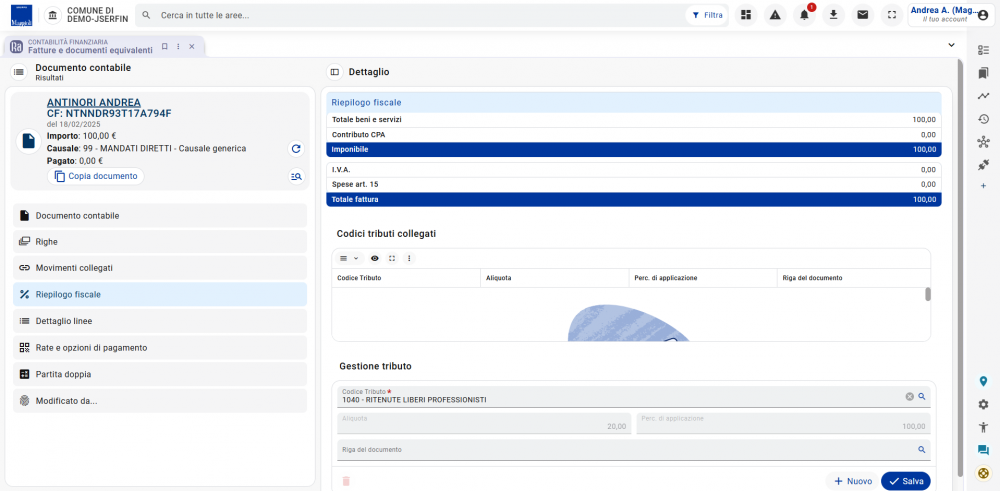
Task: Click the Maggioli logo
Action: click(x=22, y=15)
